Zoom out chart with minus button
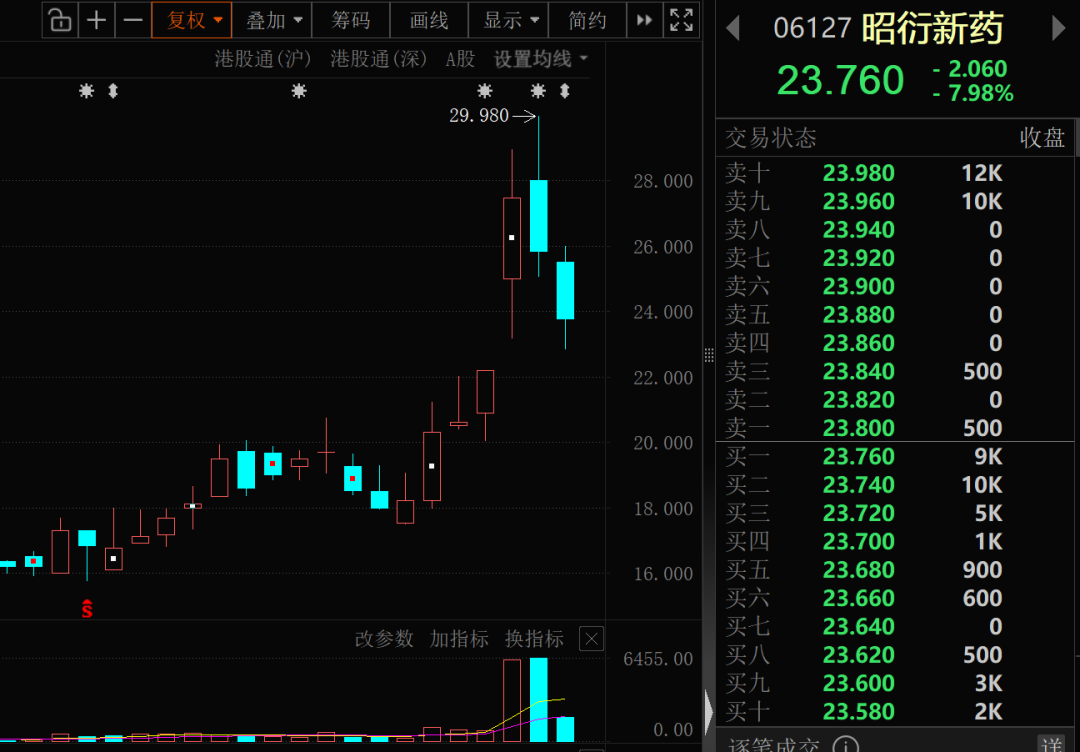Viewport: 1080px width, 752px height. pos(133,20)
